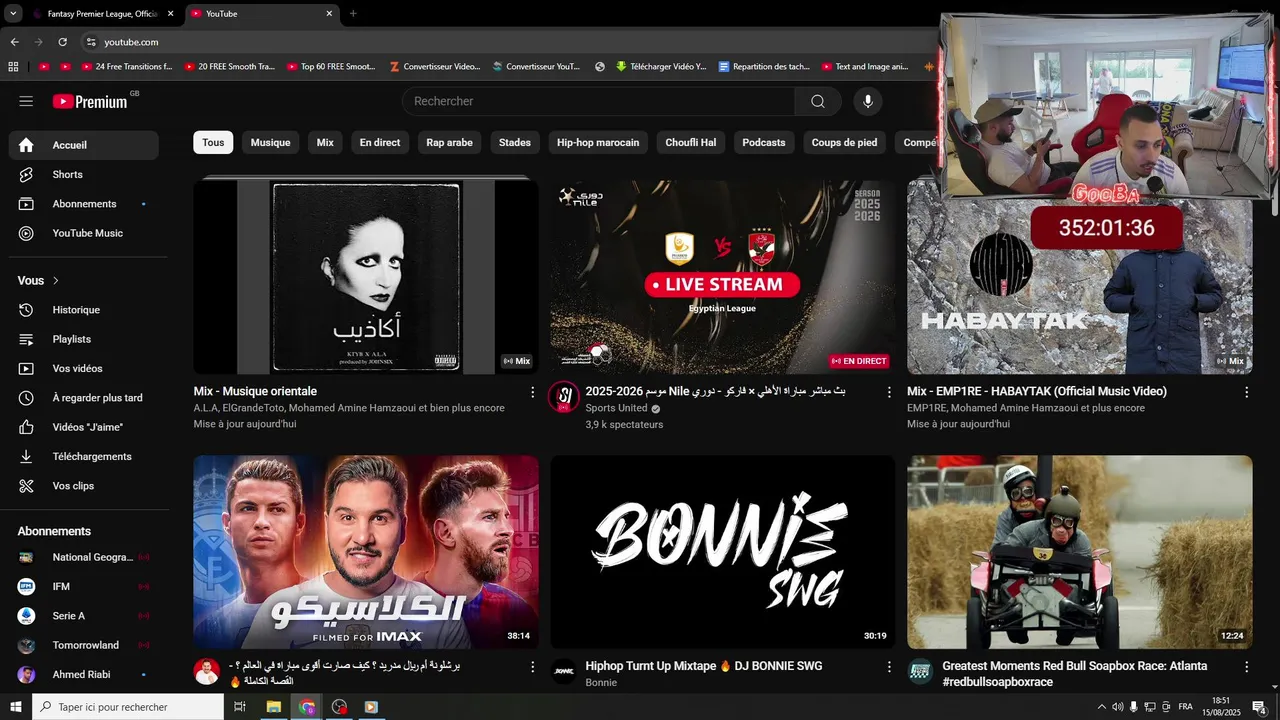This screenshot has width=1280, height=720.
Task: Open the Windows notification center
Action: tap(1259, 707)
